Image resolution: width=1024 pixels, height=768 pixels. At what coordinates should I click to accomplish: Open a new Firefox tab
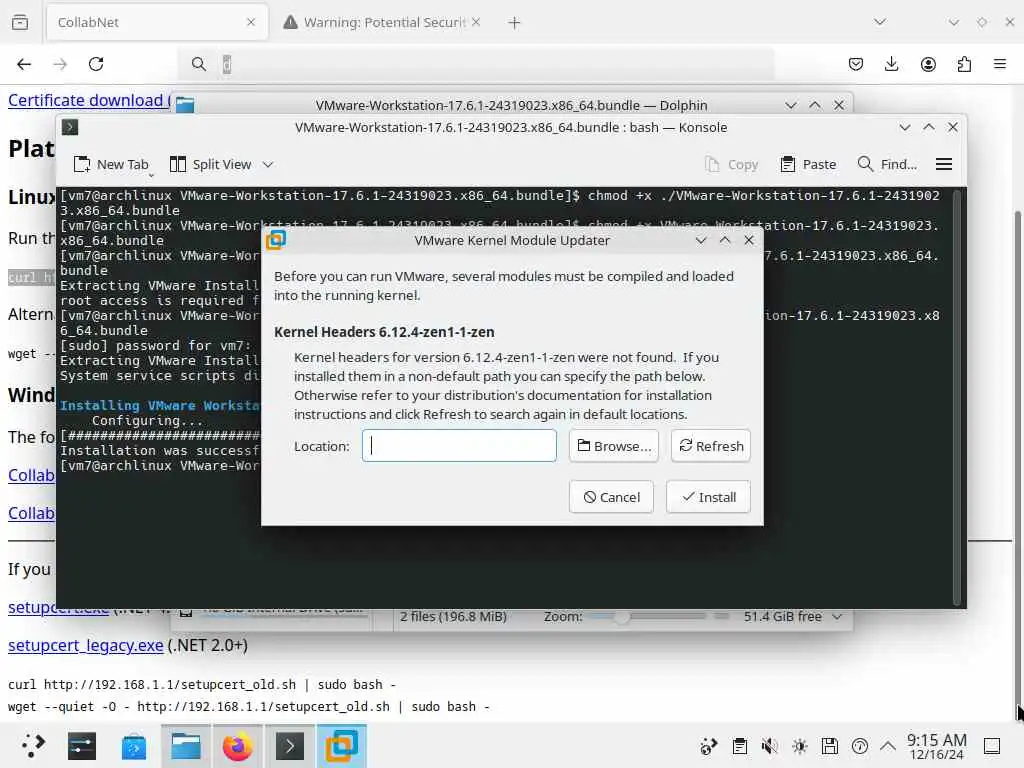(515, 23)
